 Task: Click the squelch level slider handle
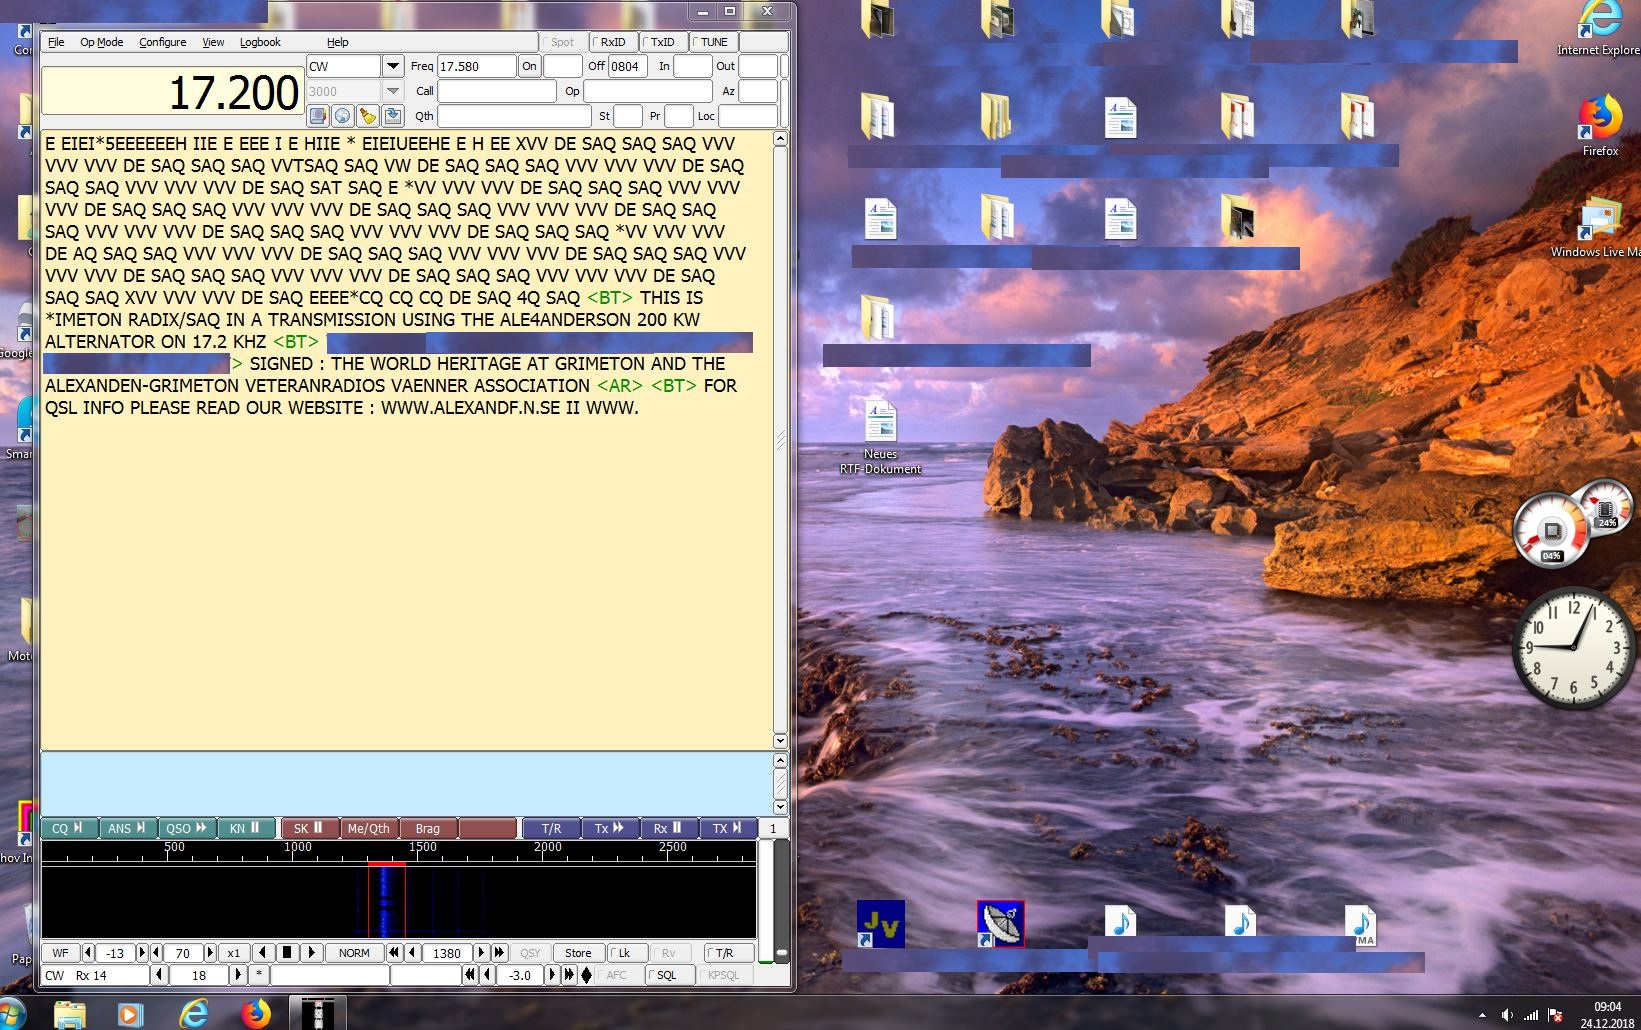tap(782, 953)
